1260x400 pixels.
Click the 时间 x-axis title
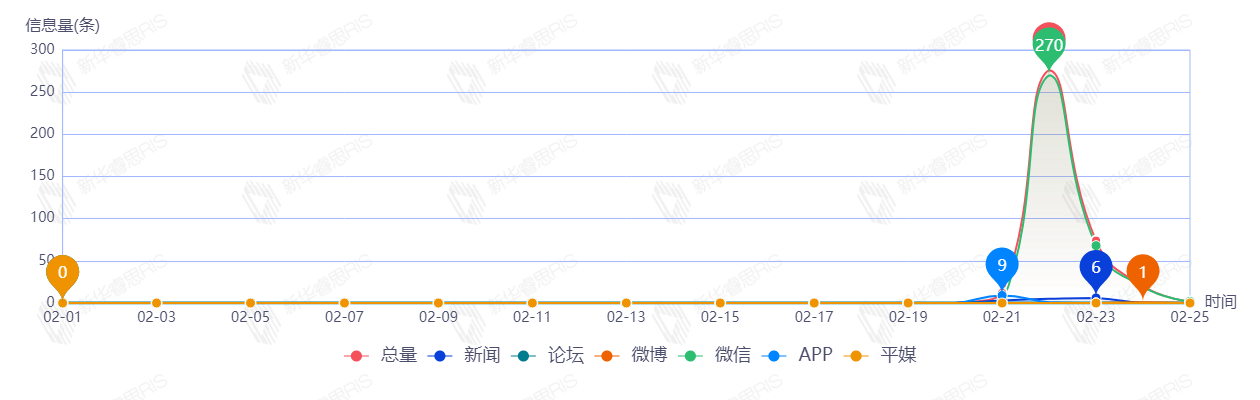click(x=1220, y=301)
